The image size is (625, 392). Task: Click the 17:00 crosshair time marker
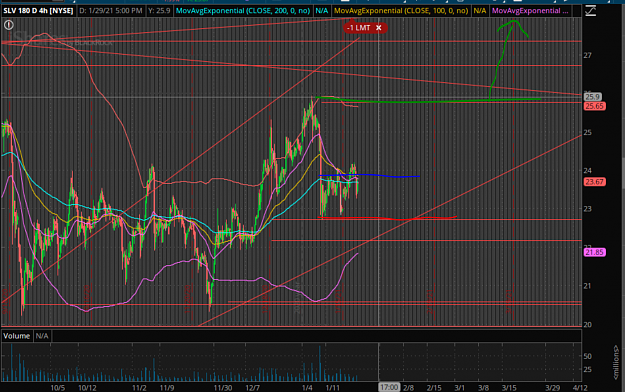pos(389,387)
